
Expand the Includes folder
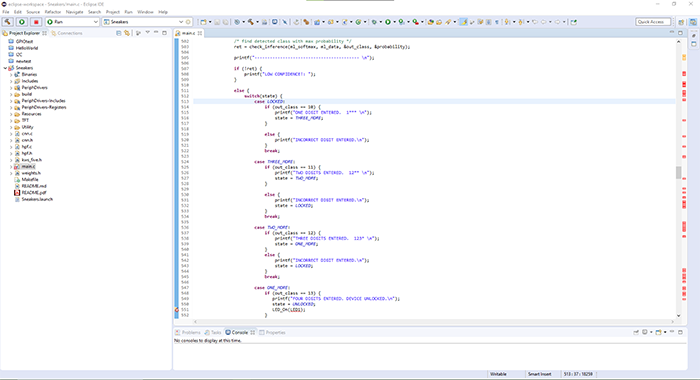tap(11, 81)
